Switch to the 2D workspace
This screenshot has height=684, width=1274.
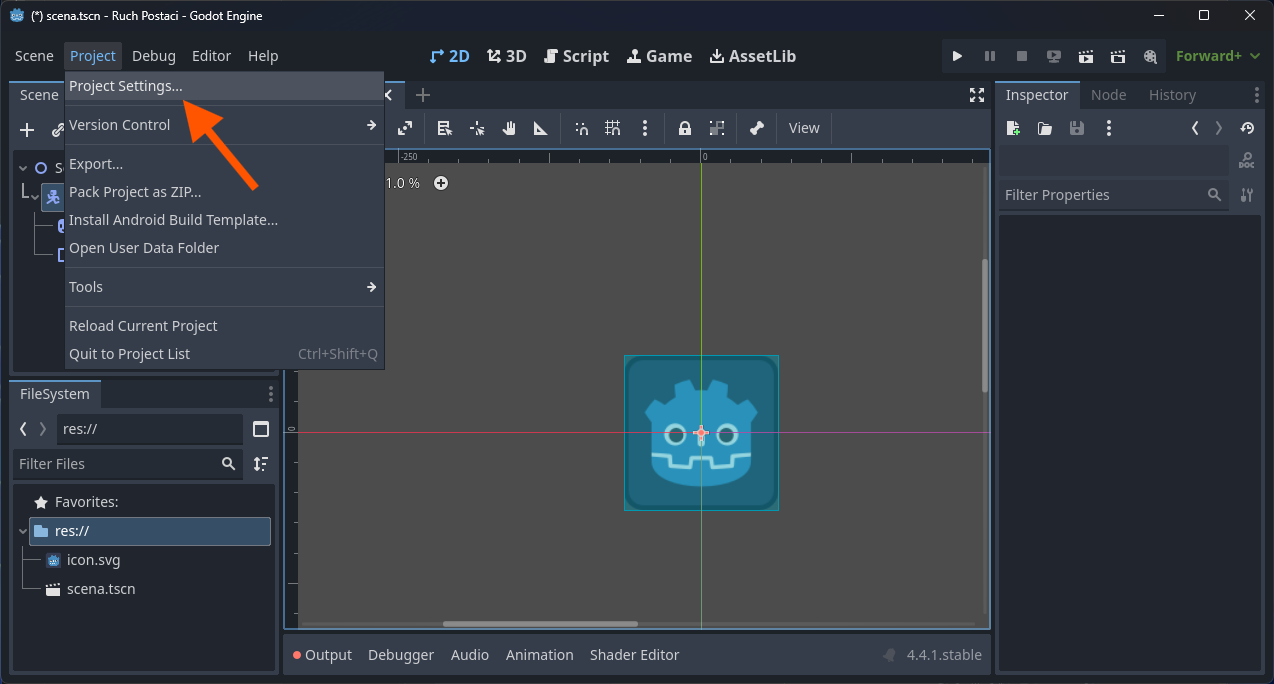(x=449, y=56)
